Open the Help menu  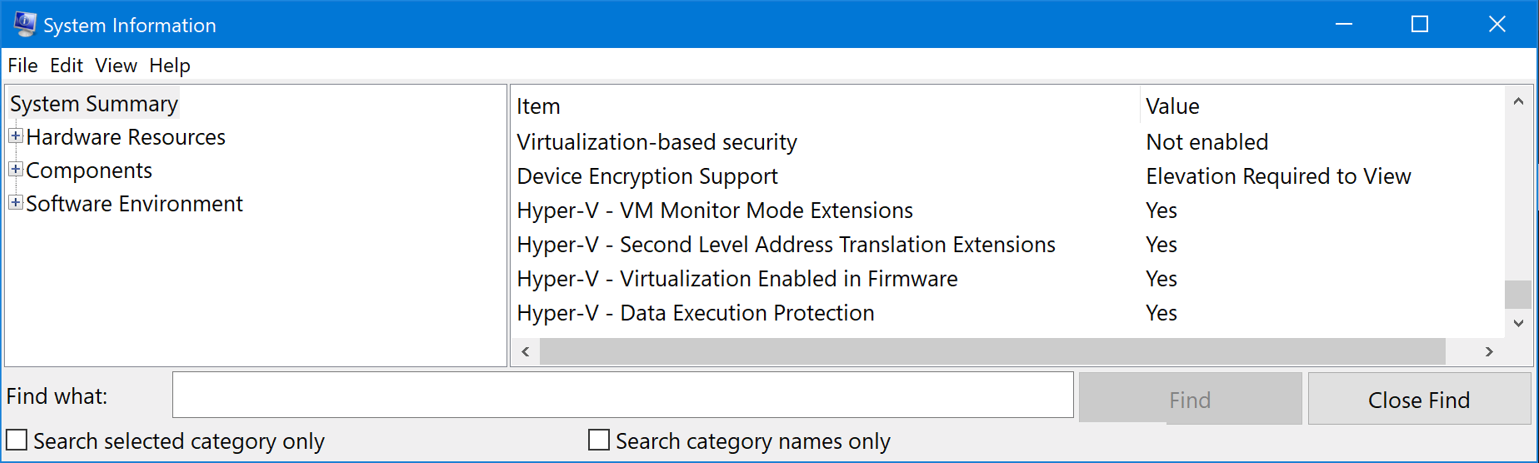[x=170, y=66]
